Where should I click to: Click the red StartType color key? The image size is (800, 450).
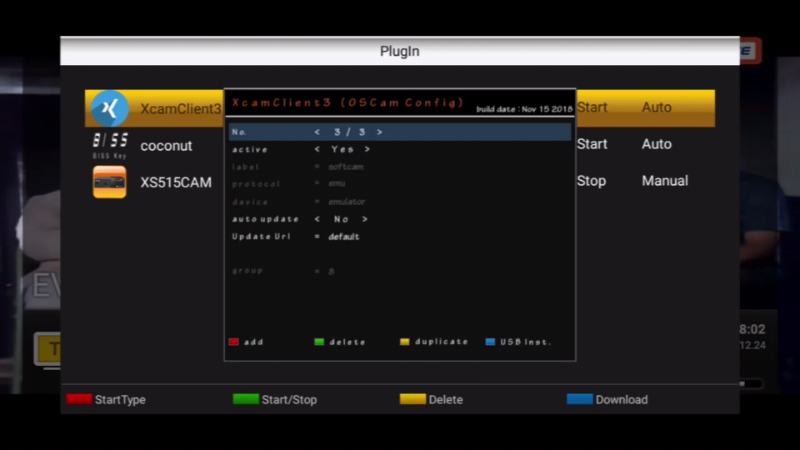(x=79, y=399)
